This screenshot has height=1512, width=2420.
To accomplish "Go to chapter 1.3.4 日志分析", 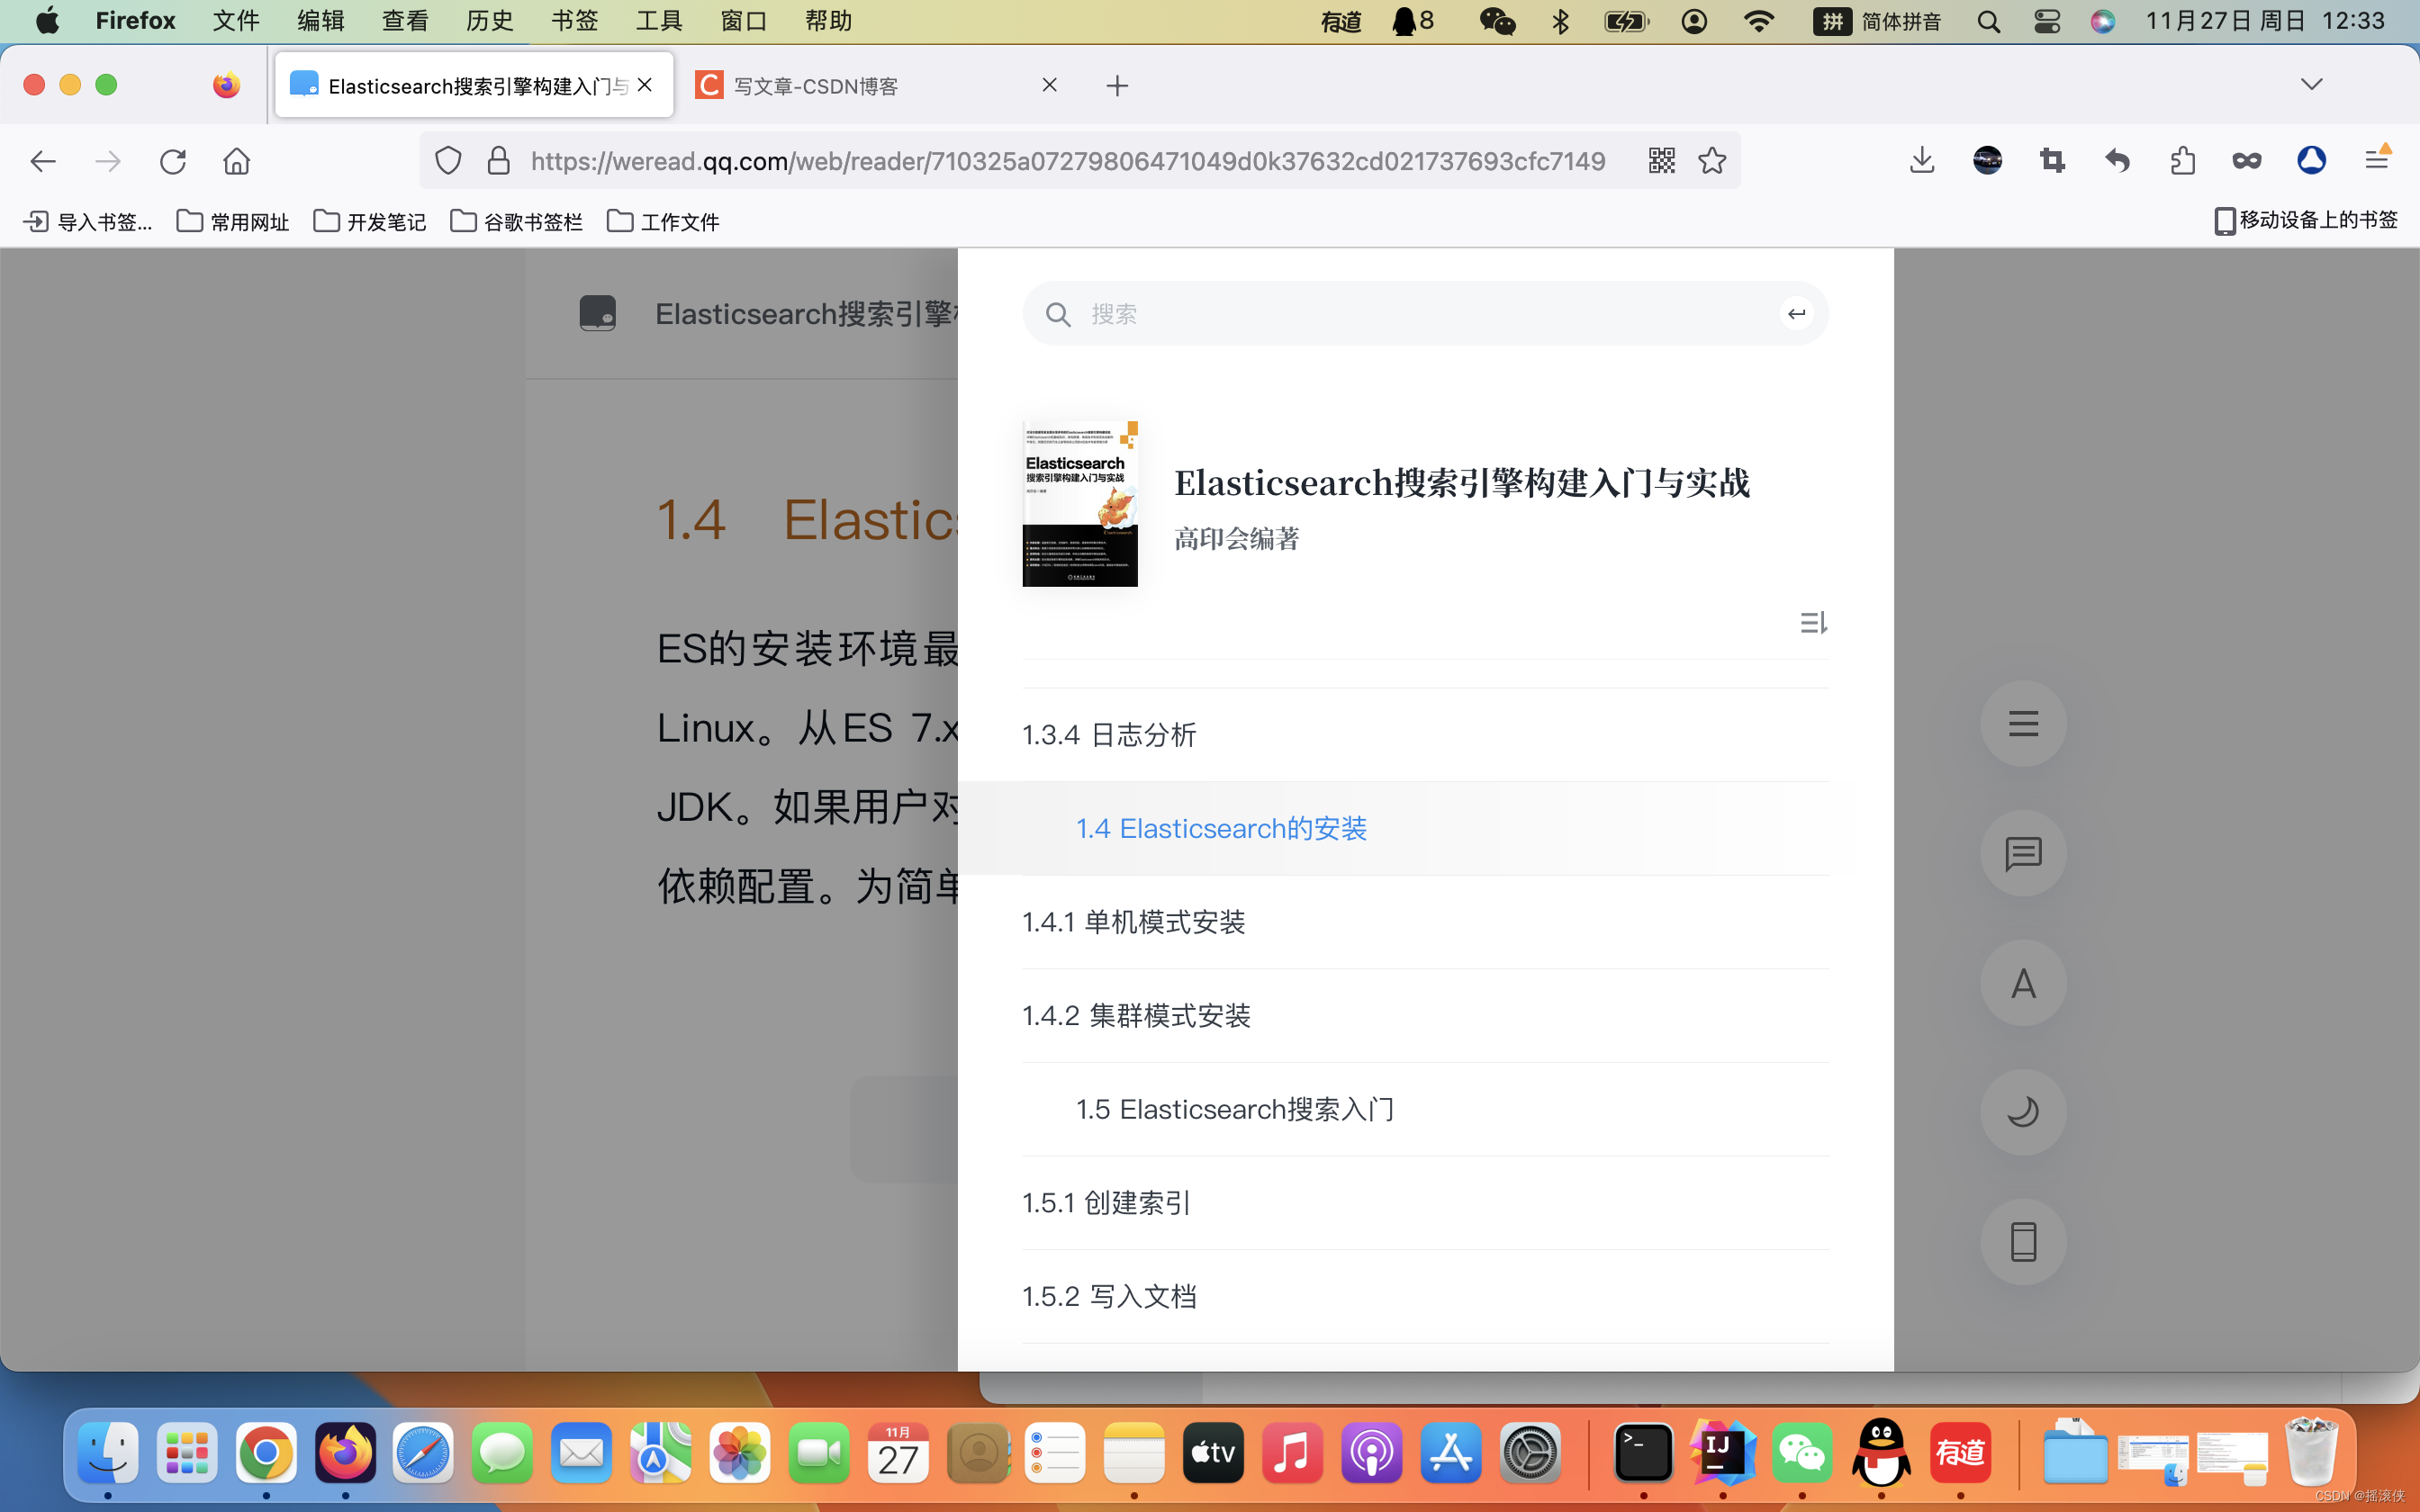I will [x=1425, y=735].
